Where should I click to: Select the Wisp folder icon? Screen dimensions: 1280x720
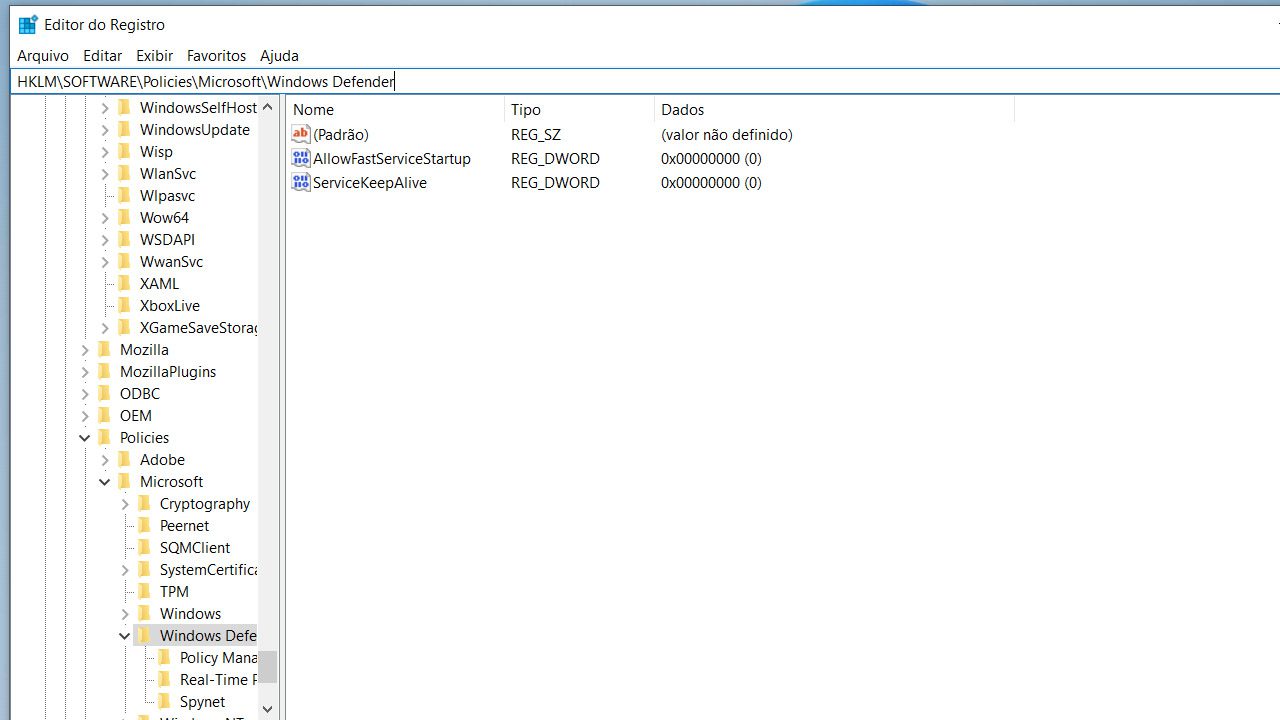coord(124,151)
